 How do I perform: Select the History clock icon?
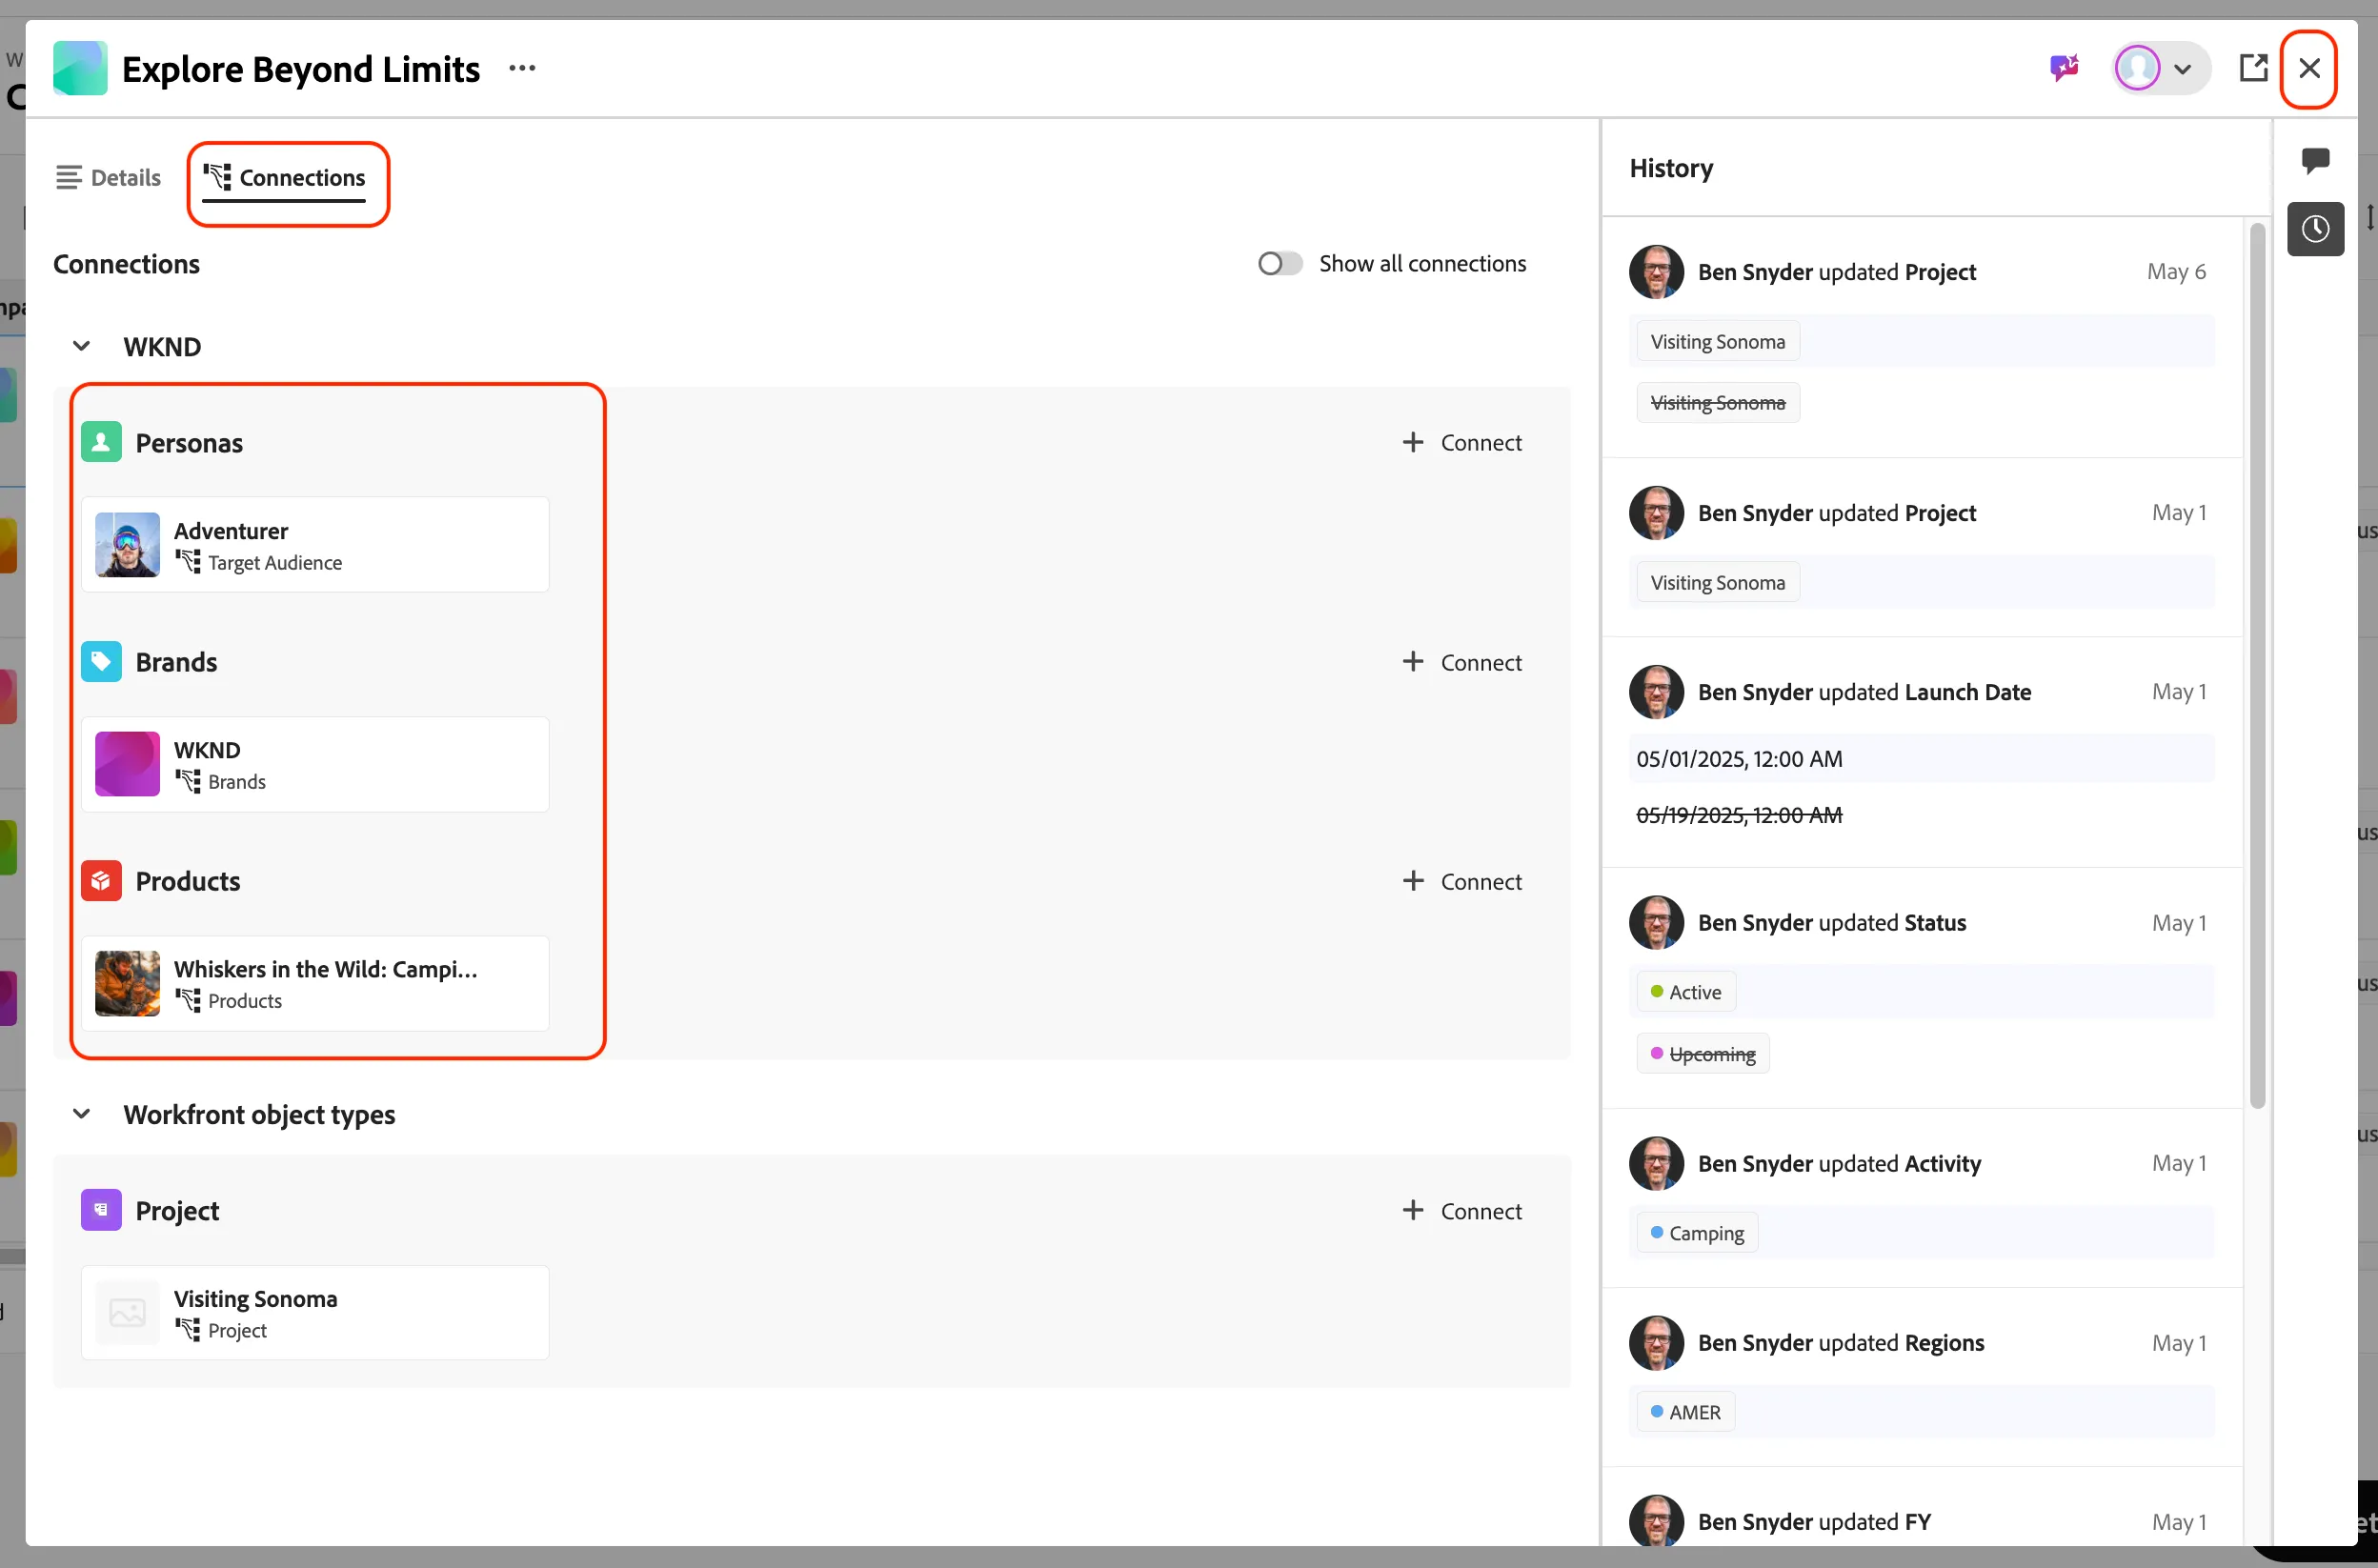click(2315, 229)
